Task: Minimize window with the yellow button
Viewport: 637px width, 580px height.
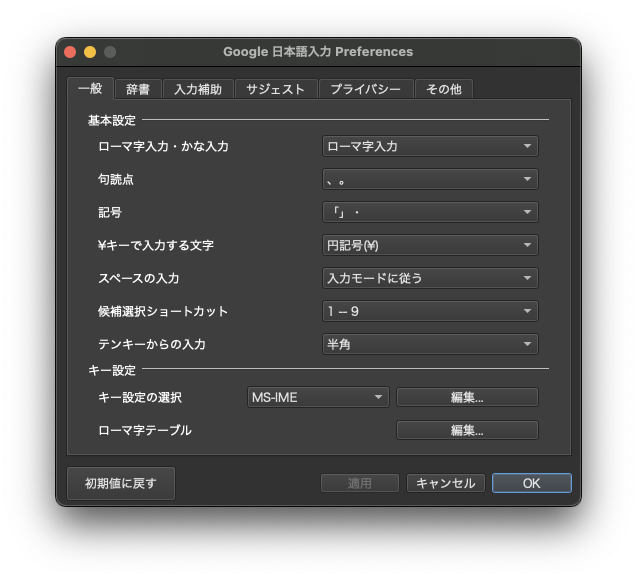Action: tap(90, 52)
